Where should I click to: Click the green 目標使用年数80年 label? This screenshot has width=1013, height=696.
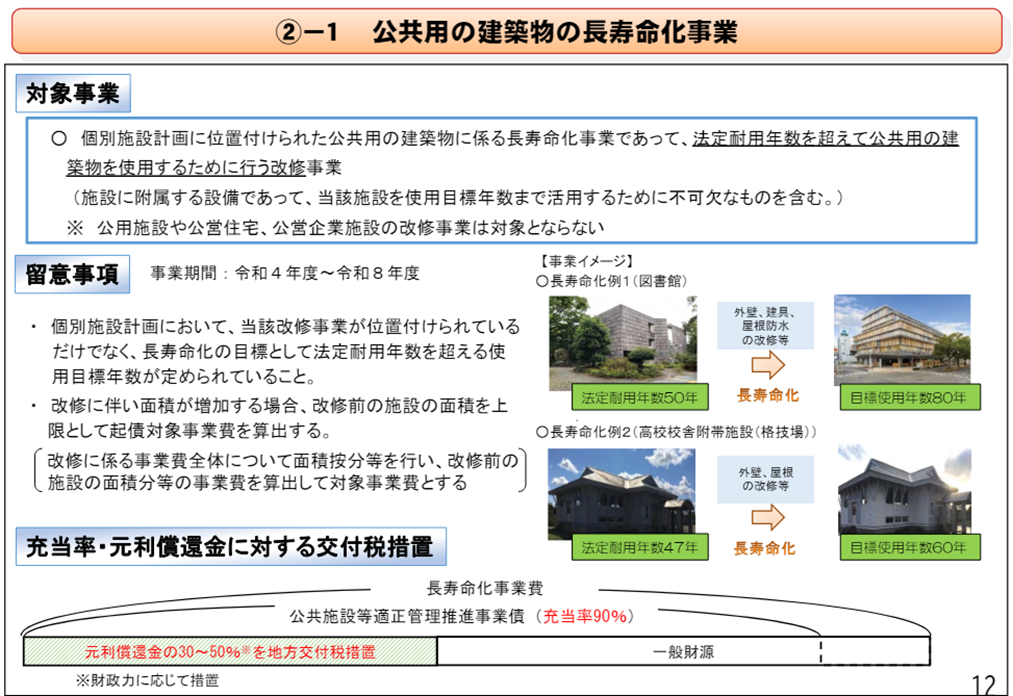tap(908, 397)
